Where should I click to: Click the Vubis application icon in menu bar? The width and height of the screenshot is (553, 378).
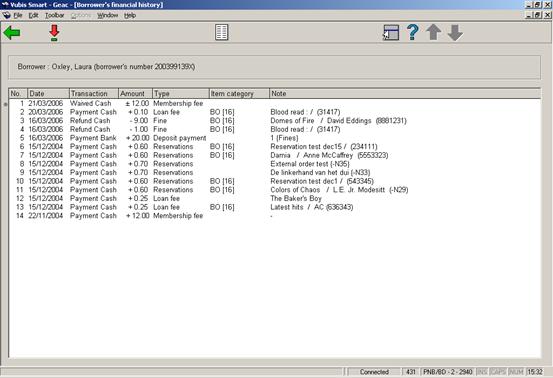[6, 16]
